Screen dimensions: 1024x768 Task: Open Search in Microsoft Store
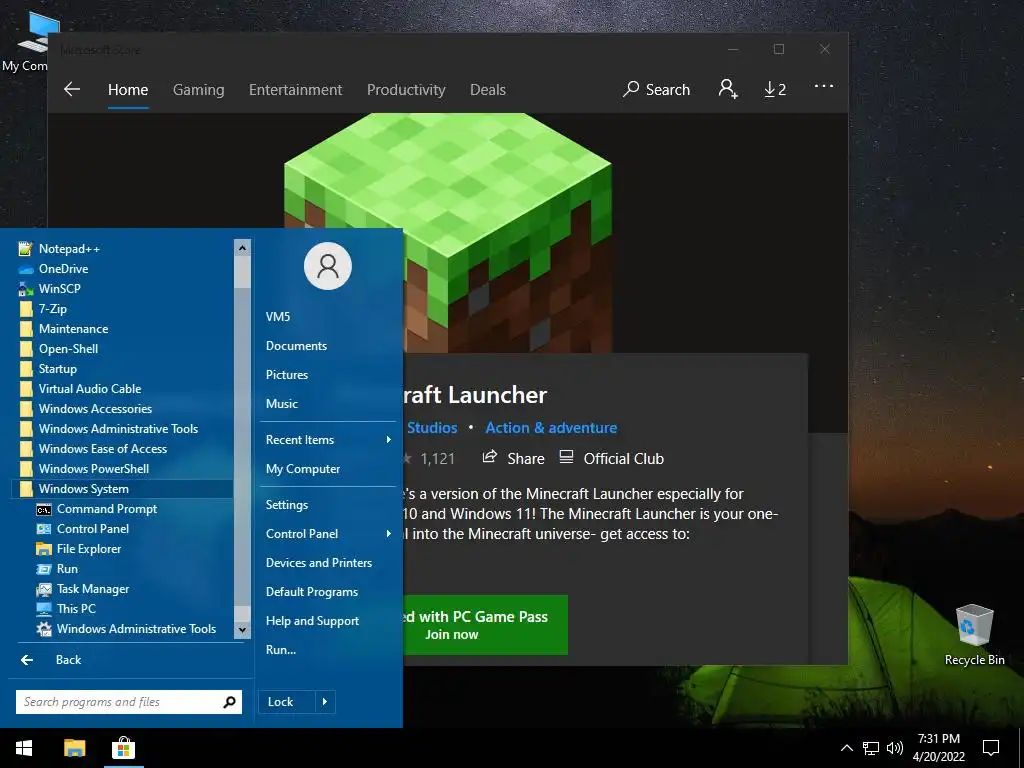[656, 89]
